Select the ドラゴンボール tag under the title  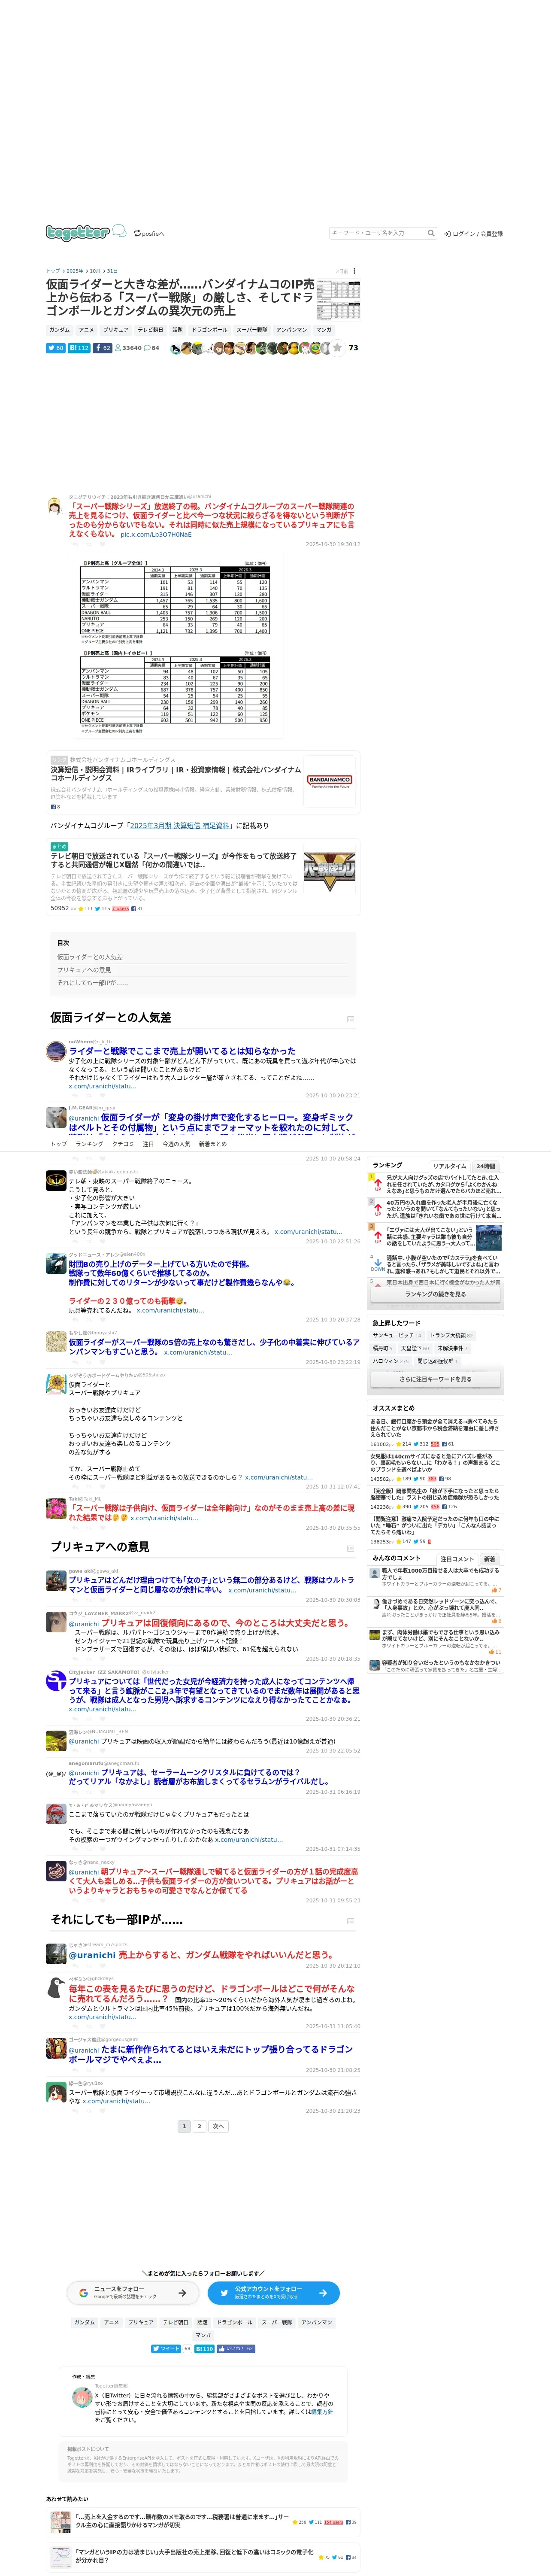(x=210, y=330)
